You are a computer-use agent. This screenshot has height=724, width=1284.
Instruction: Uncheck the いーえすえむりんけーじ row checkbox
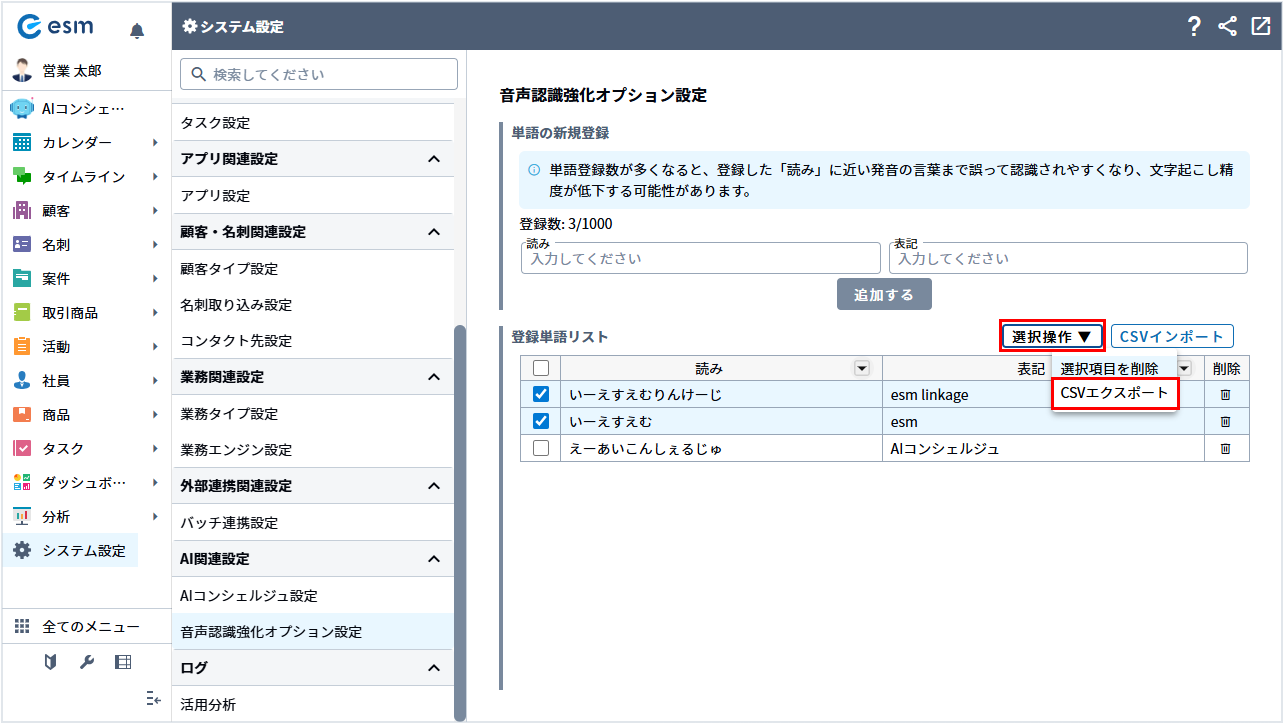point(541,395)
